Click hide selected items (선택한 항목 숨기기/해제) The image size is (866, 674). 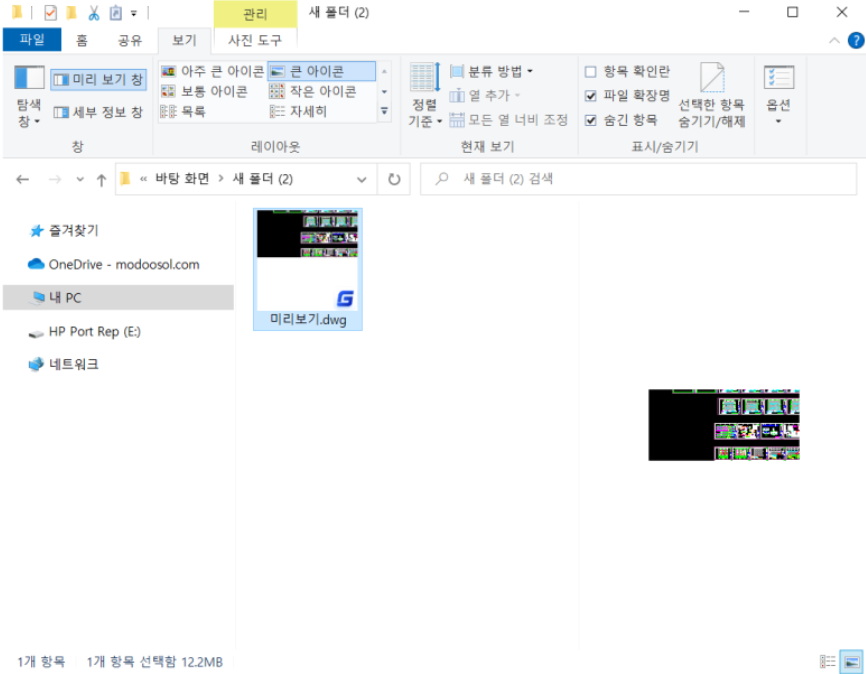pyautogui.click(x=712, y=96)
